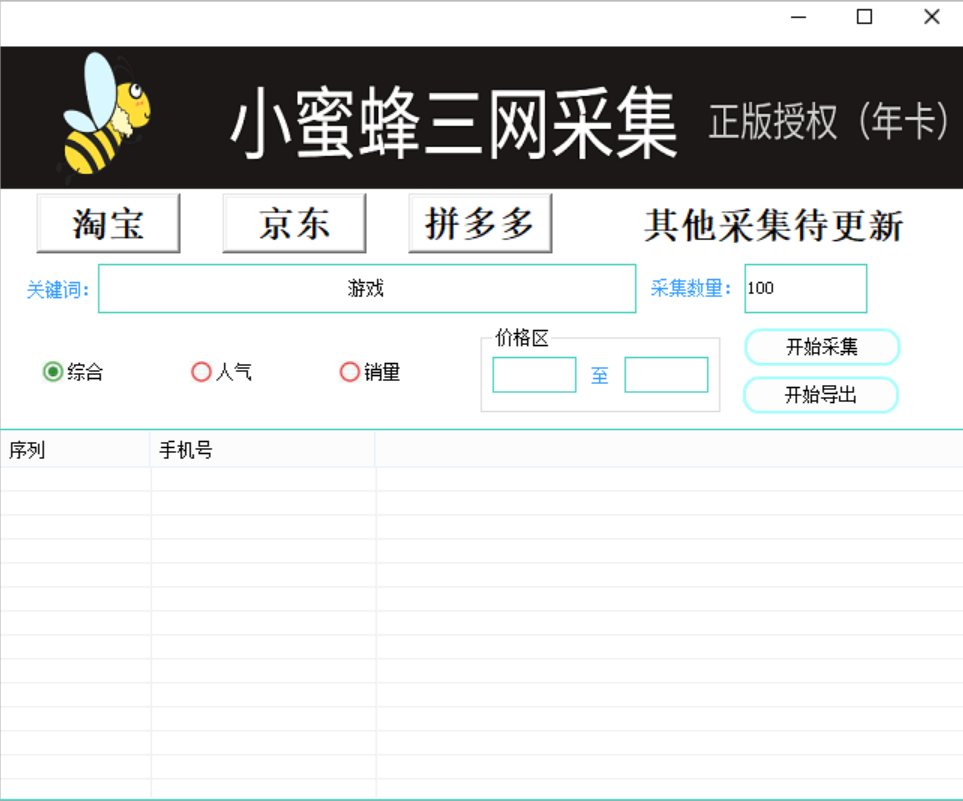Select the 拼多多 platform button
The image size is (963, 801).
tap(479, 222)
